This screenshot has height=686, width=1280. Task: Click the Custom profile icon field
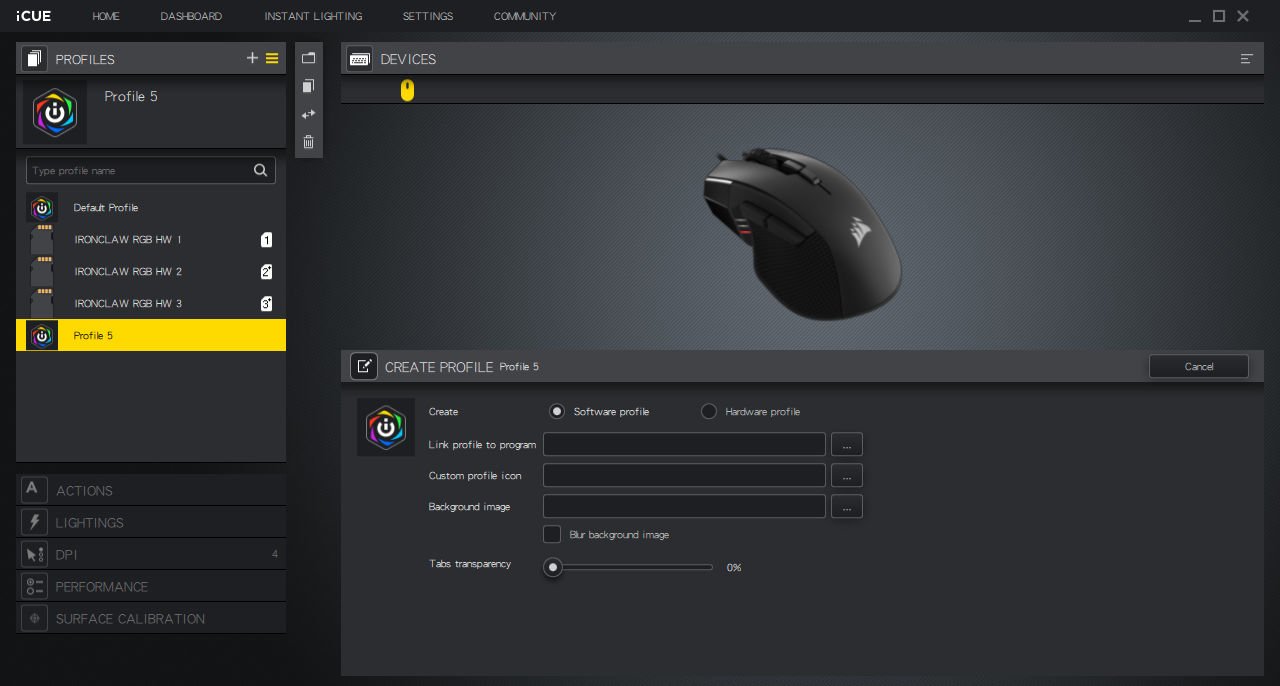pyautogui.click(x=684, y=475)
